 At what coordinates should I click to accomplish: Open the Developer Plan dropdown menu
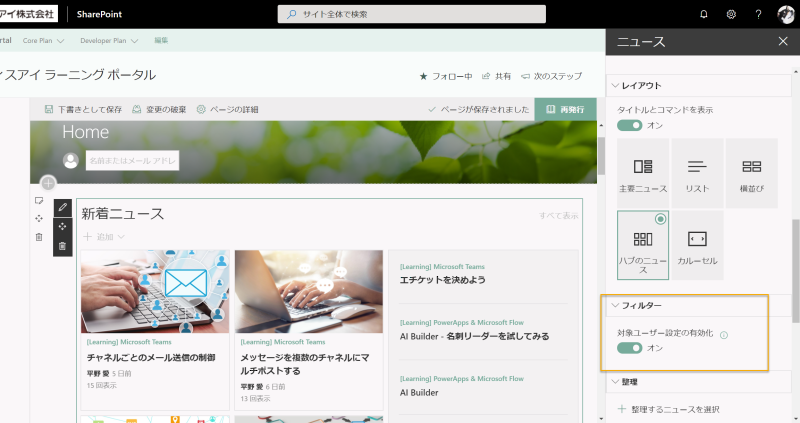[x=109, y=41]
